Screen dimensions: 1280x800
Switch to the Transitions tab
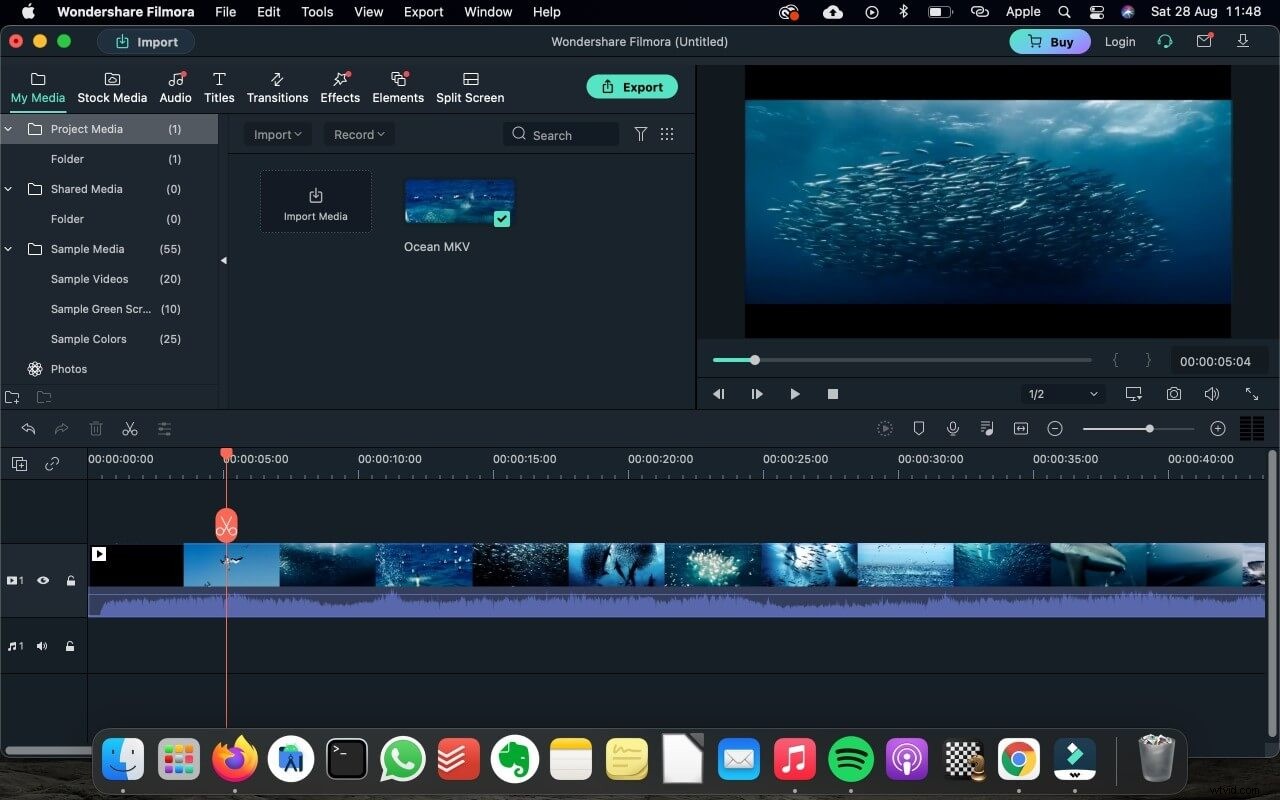[x=277, y=87]
